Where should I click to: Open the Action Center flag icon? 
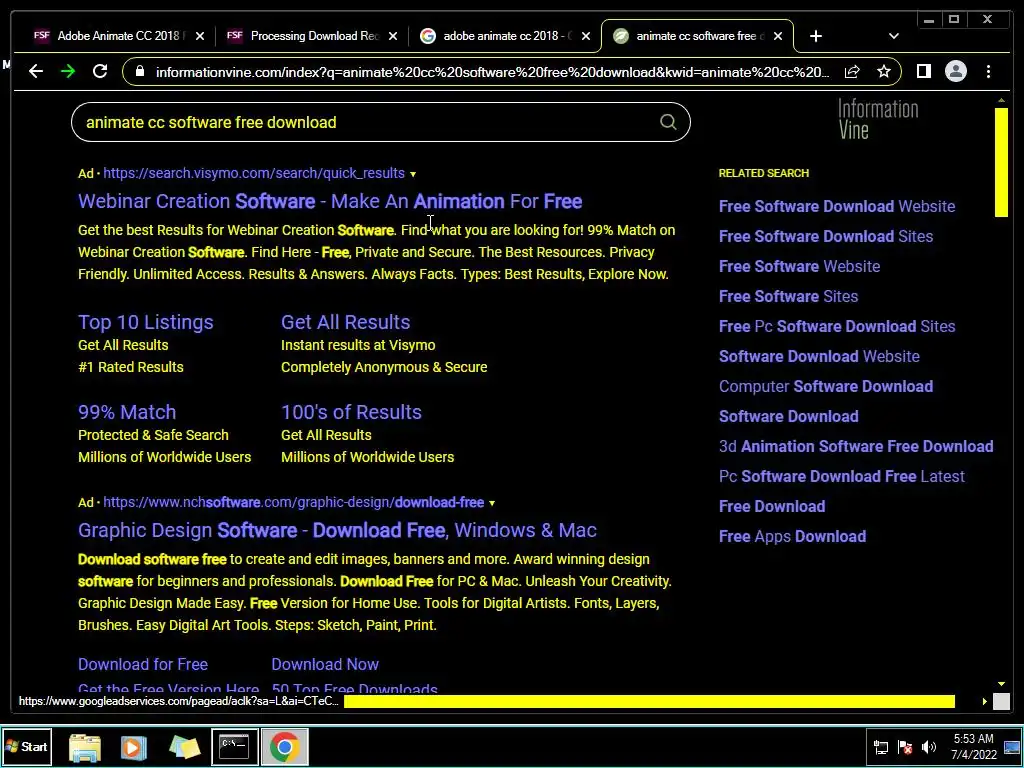click(x=905, y=747)
